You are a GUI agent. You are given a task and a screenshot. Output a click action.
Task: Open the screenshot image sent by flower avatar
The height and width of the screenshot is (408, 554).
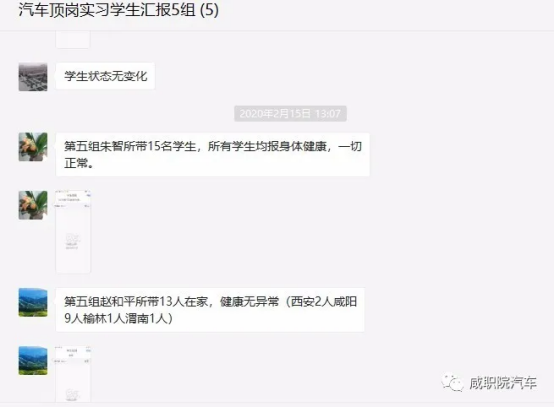pos(73,232)
